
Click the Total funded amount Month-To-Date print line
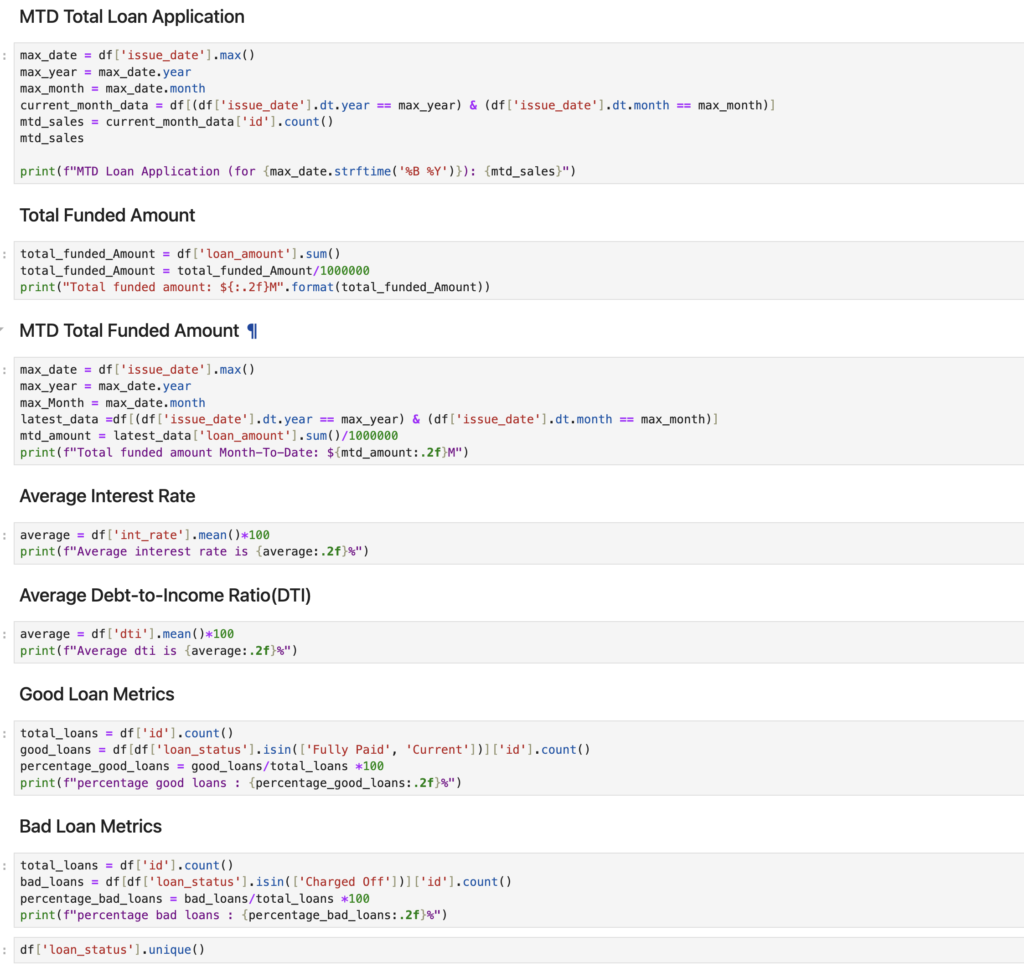(x=244, y=453)
